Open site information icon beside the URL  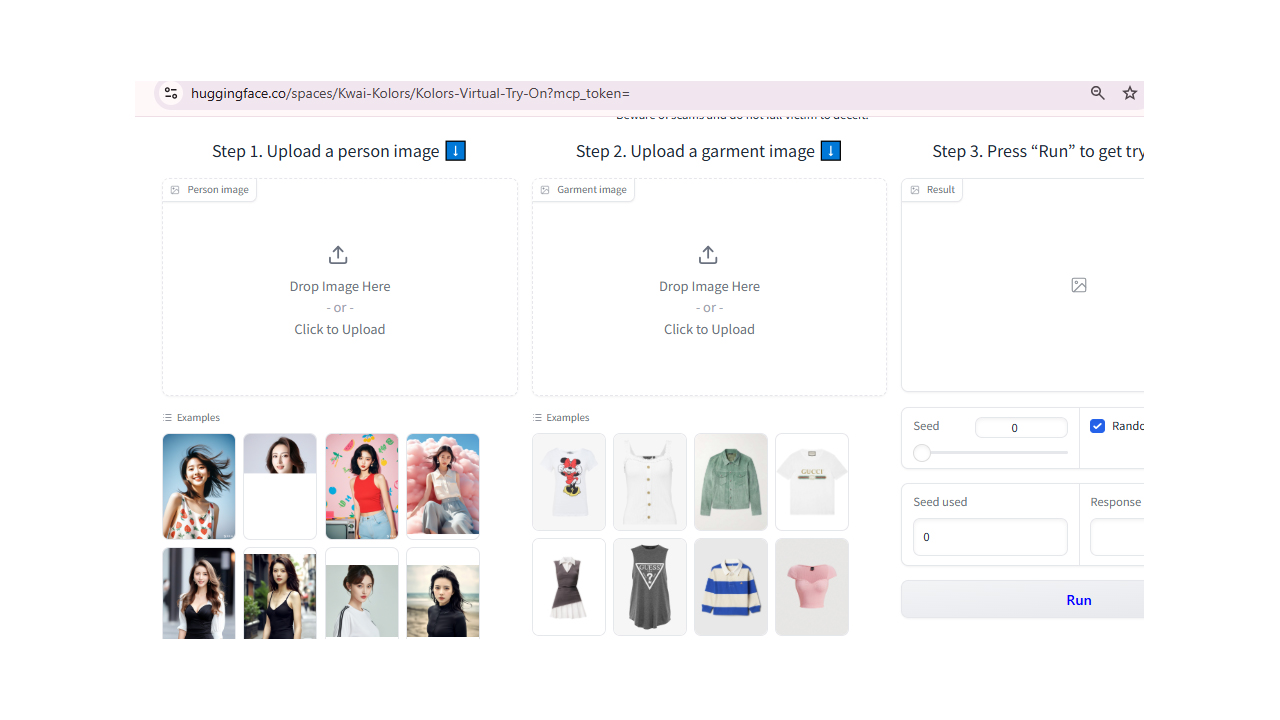[x=171, y=93]
